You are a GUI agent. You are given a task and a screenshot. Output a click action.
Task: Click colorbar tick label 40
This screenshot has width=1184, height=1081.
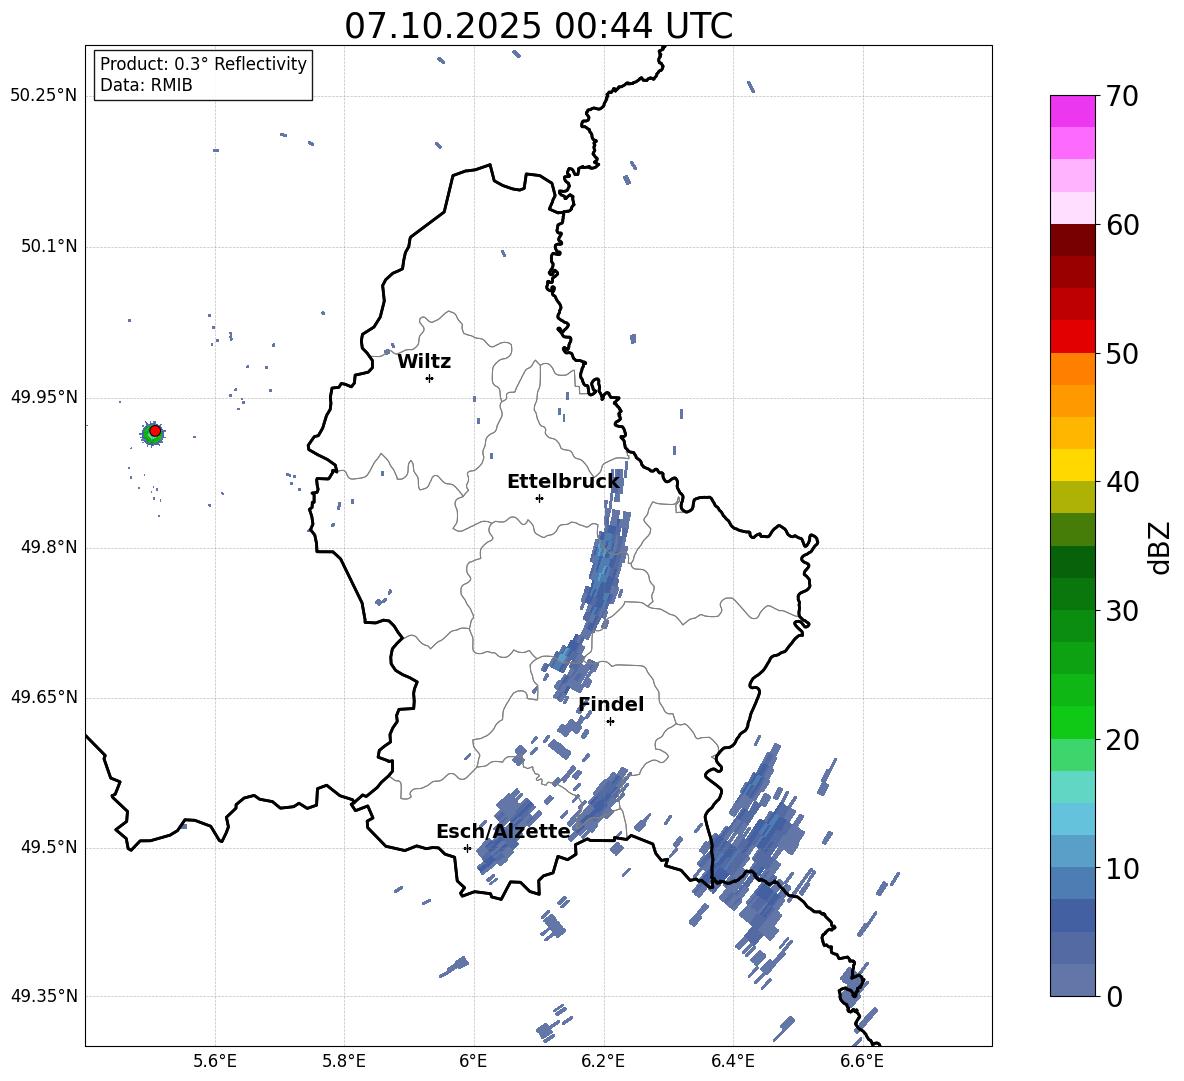[1122, 482]
